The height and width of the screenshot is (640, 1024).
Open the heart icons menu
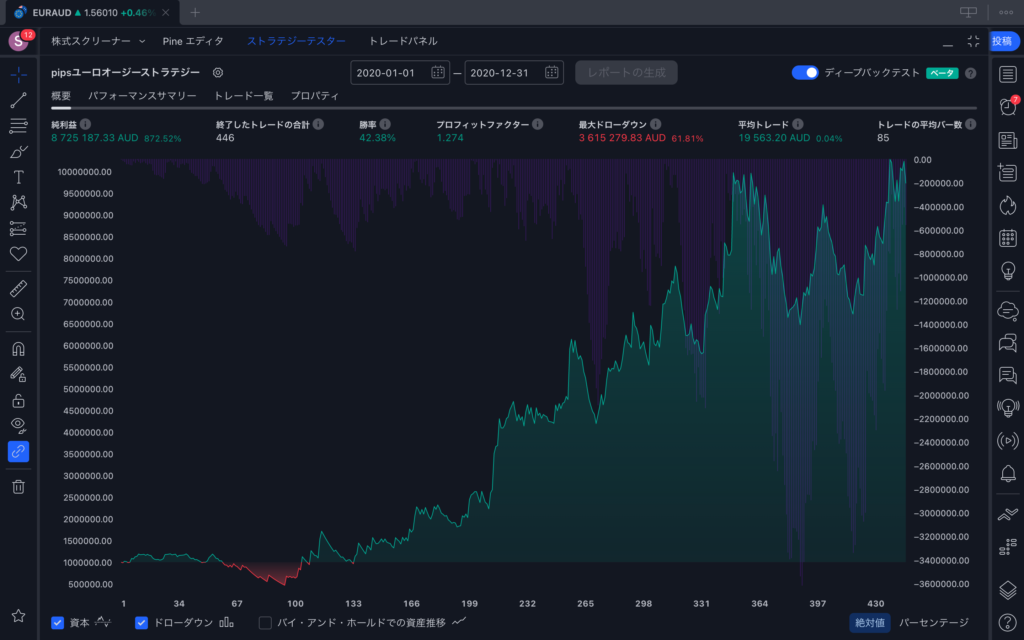pyautogui.click(x=18, y=253)
